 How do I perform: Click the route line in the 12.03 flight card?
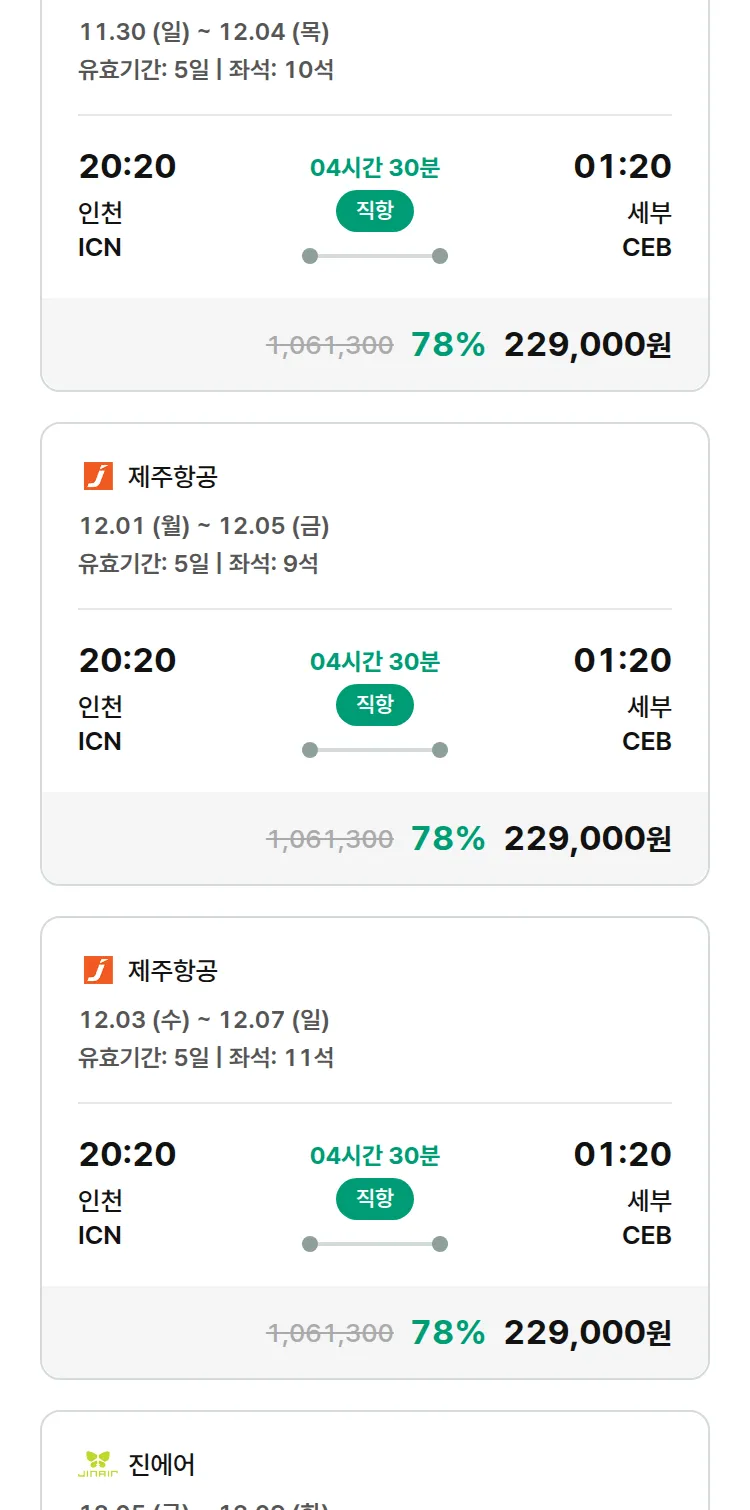(375, 1244)
